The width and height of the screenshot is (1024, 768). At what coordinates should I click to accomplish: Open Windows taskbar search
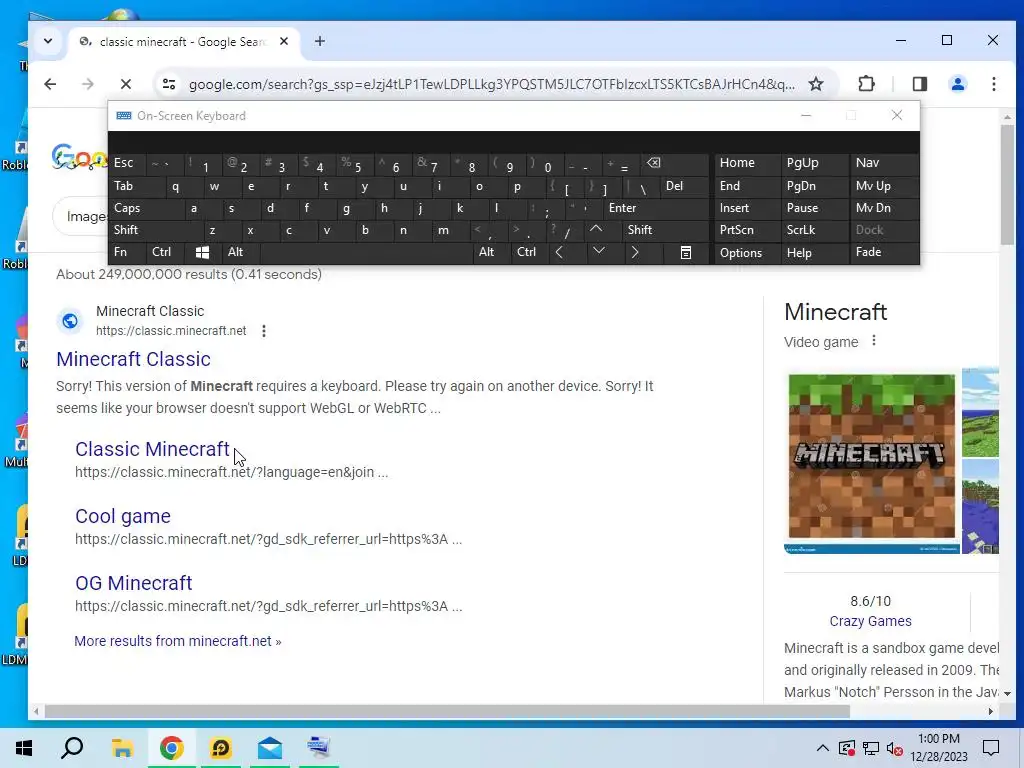pyautogui.click(x=72, y=748)
